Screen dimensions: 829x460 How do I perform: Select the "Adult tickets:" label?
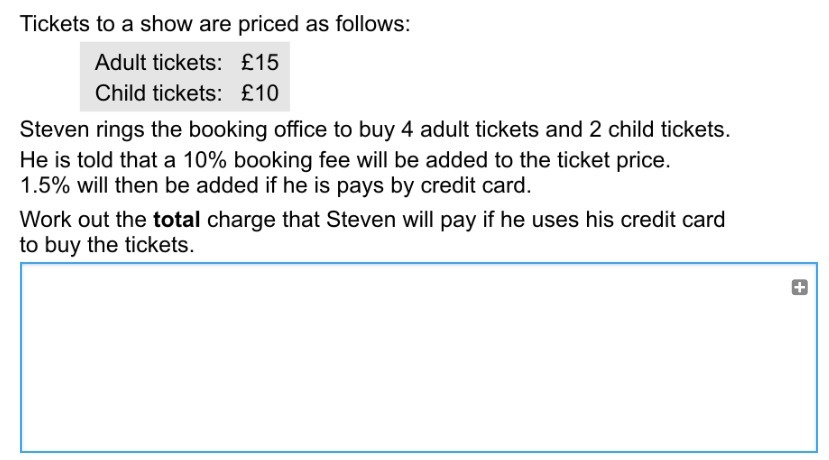pyautogui.click(x=158, y=63)
